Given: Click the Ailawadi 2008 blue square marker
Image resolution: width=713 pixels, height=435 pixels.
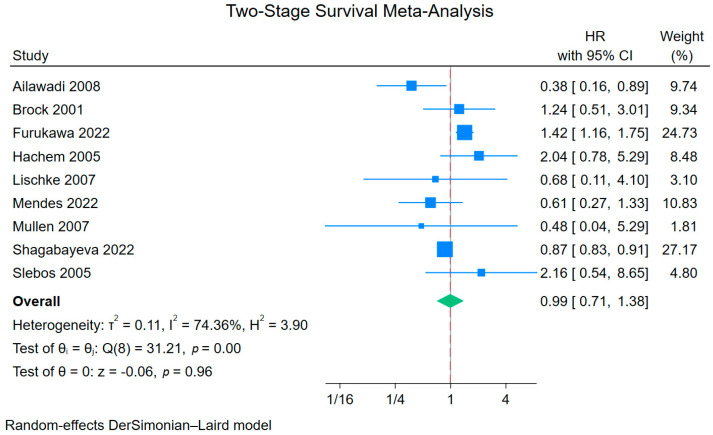Looking at the screenshot, I should (411, 85).
